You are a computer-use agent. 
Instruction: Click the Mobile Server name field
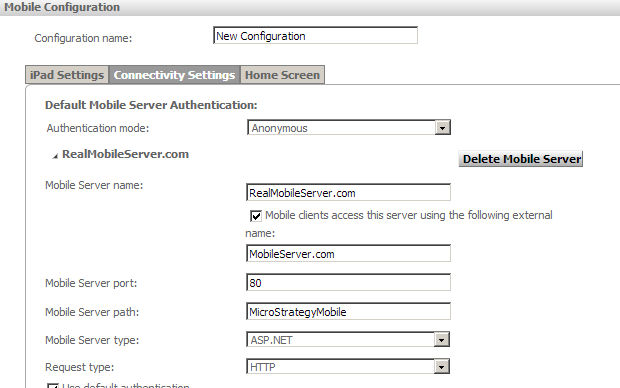(x=348, y=193)
